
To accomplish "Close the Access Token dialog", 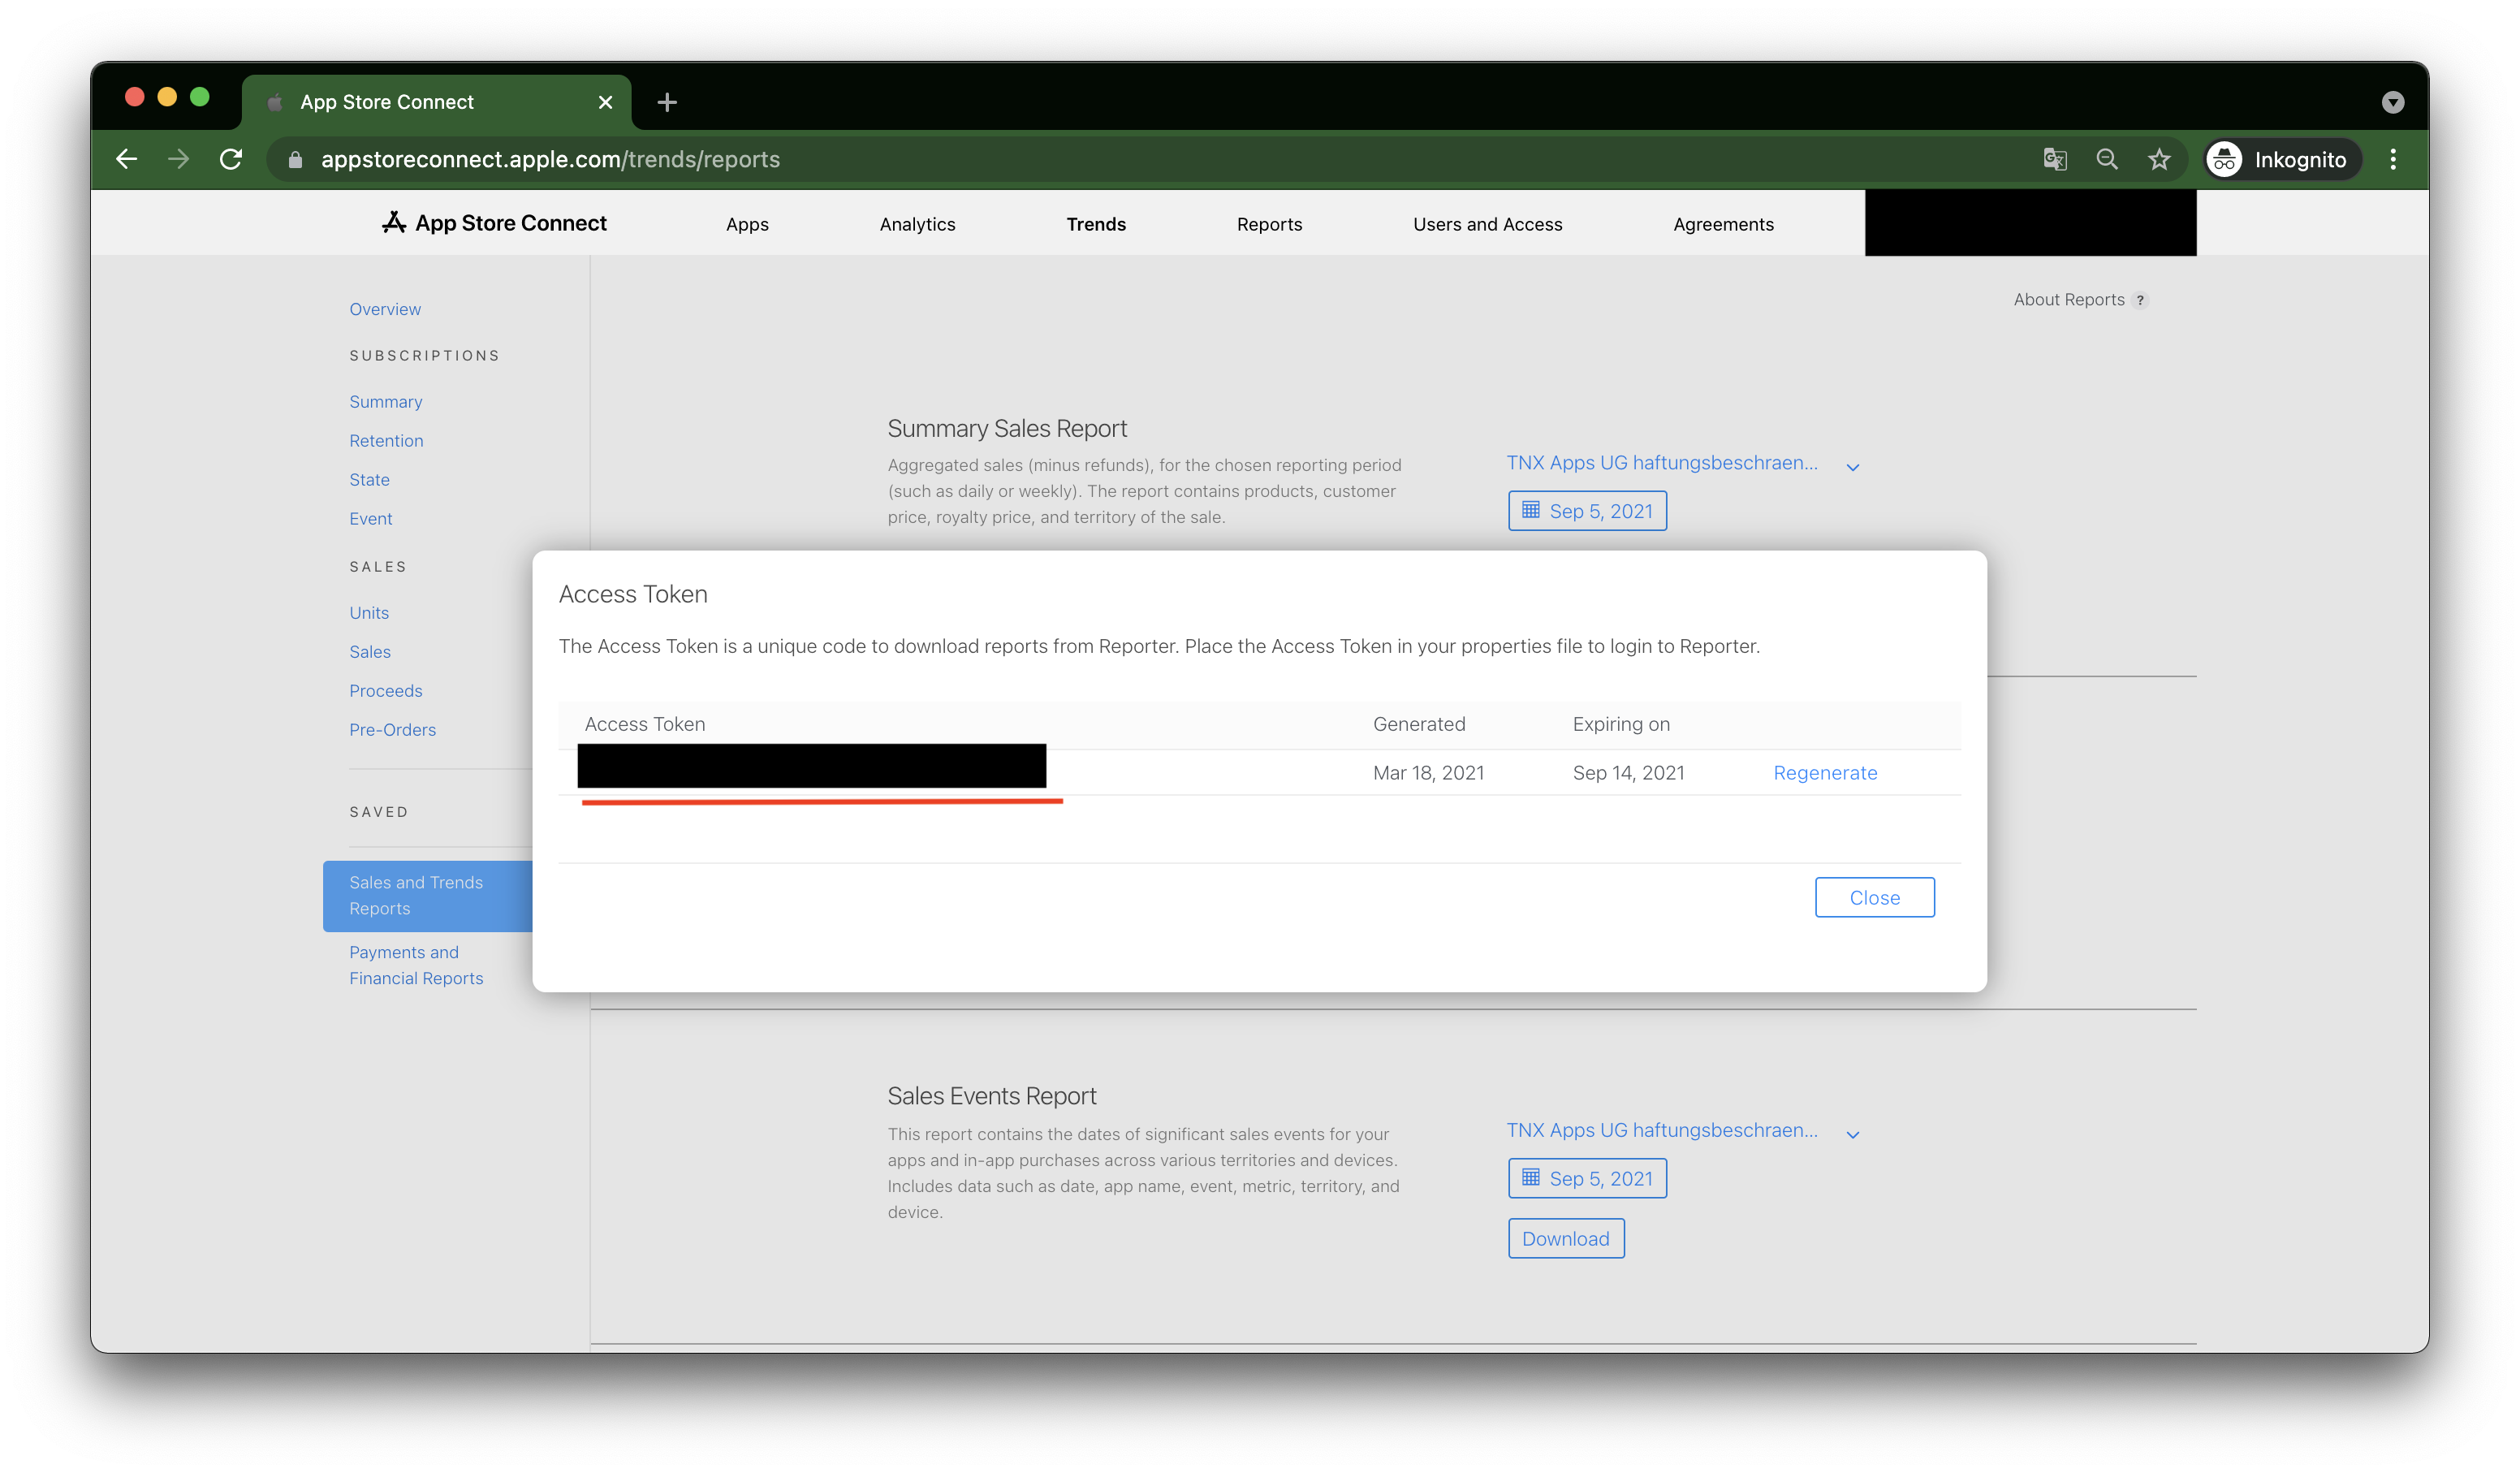I will 1874,897.
